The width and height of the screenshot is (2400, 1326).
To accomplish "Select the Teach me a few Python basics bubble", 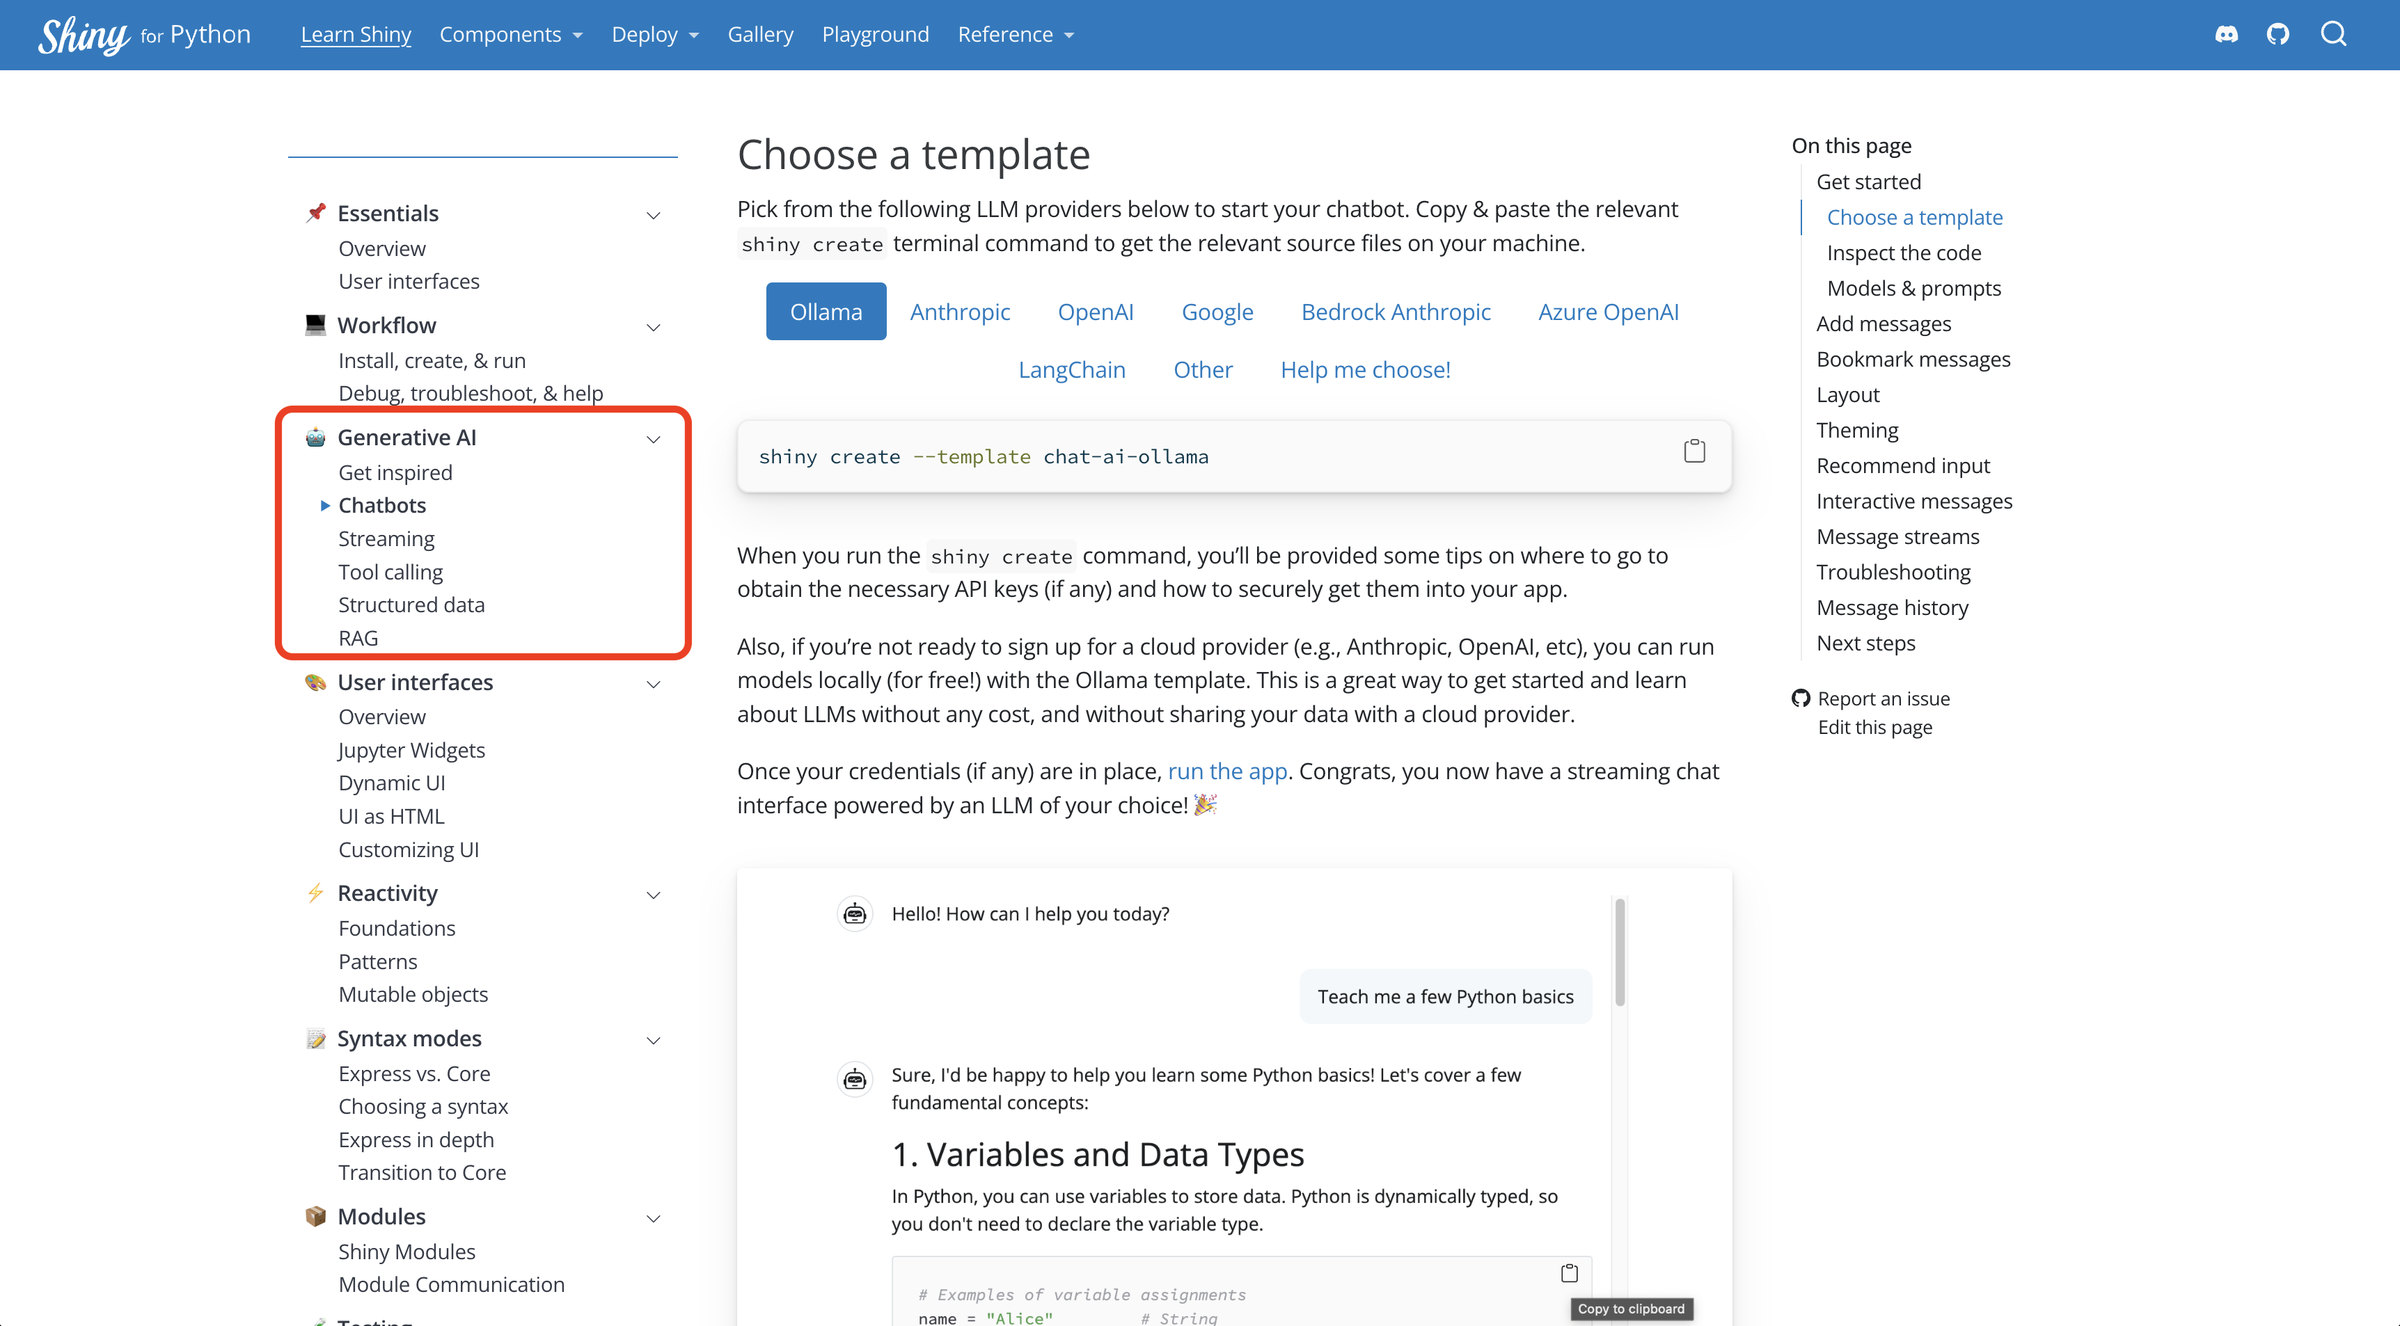I will (x=1445, y=996).
